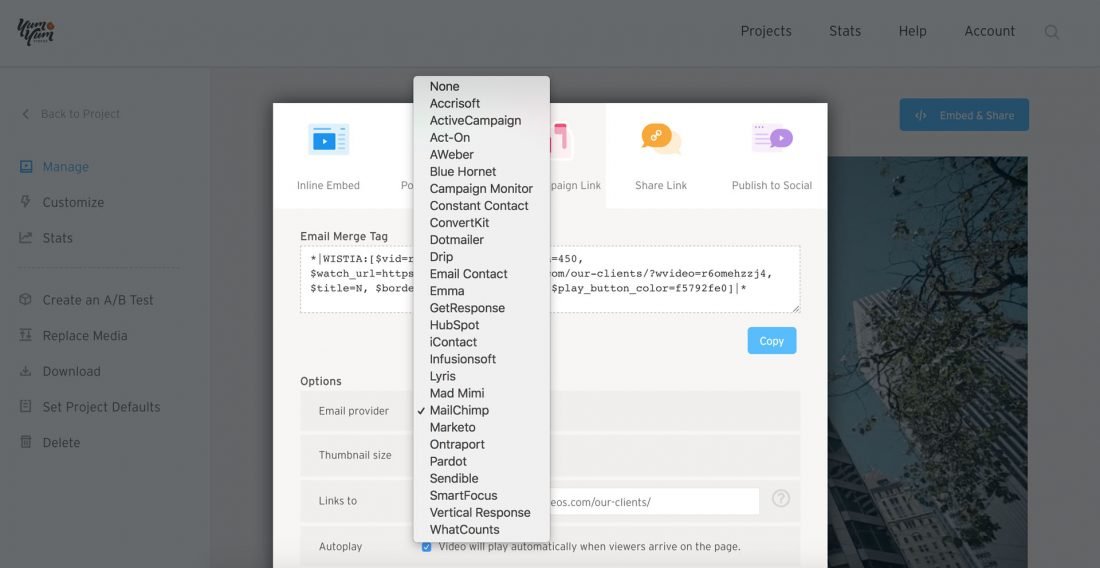Open the Account menu
This screenshot has height=568, width=1100.
coord(989,32)
